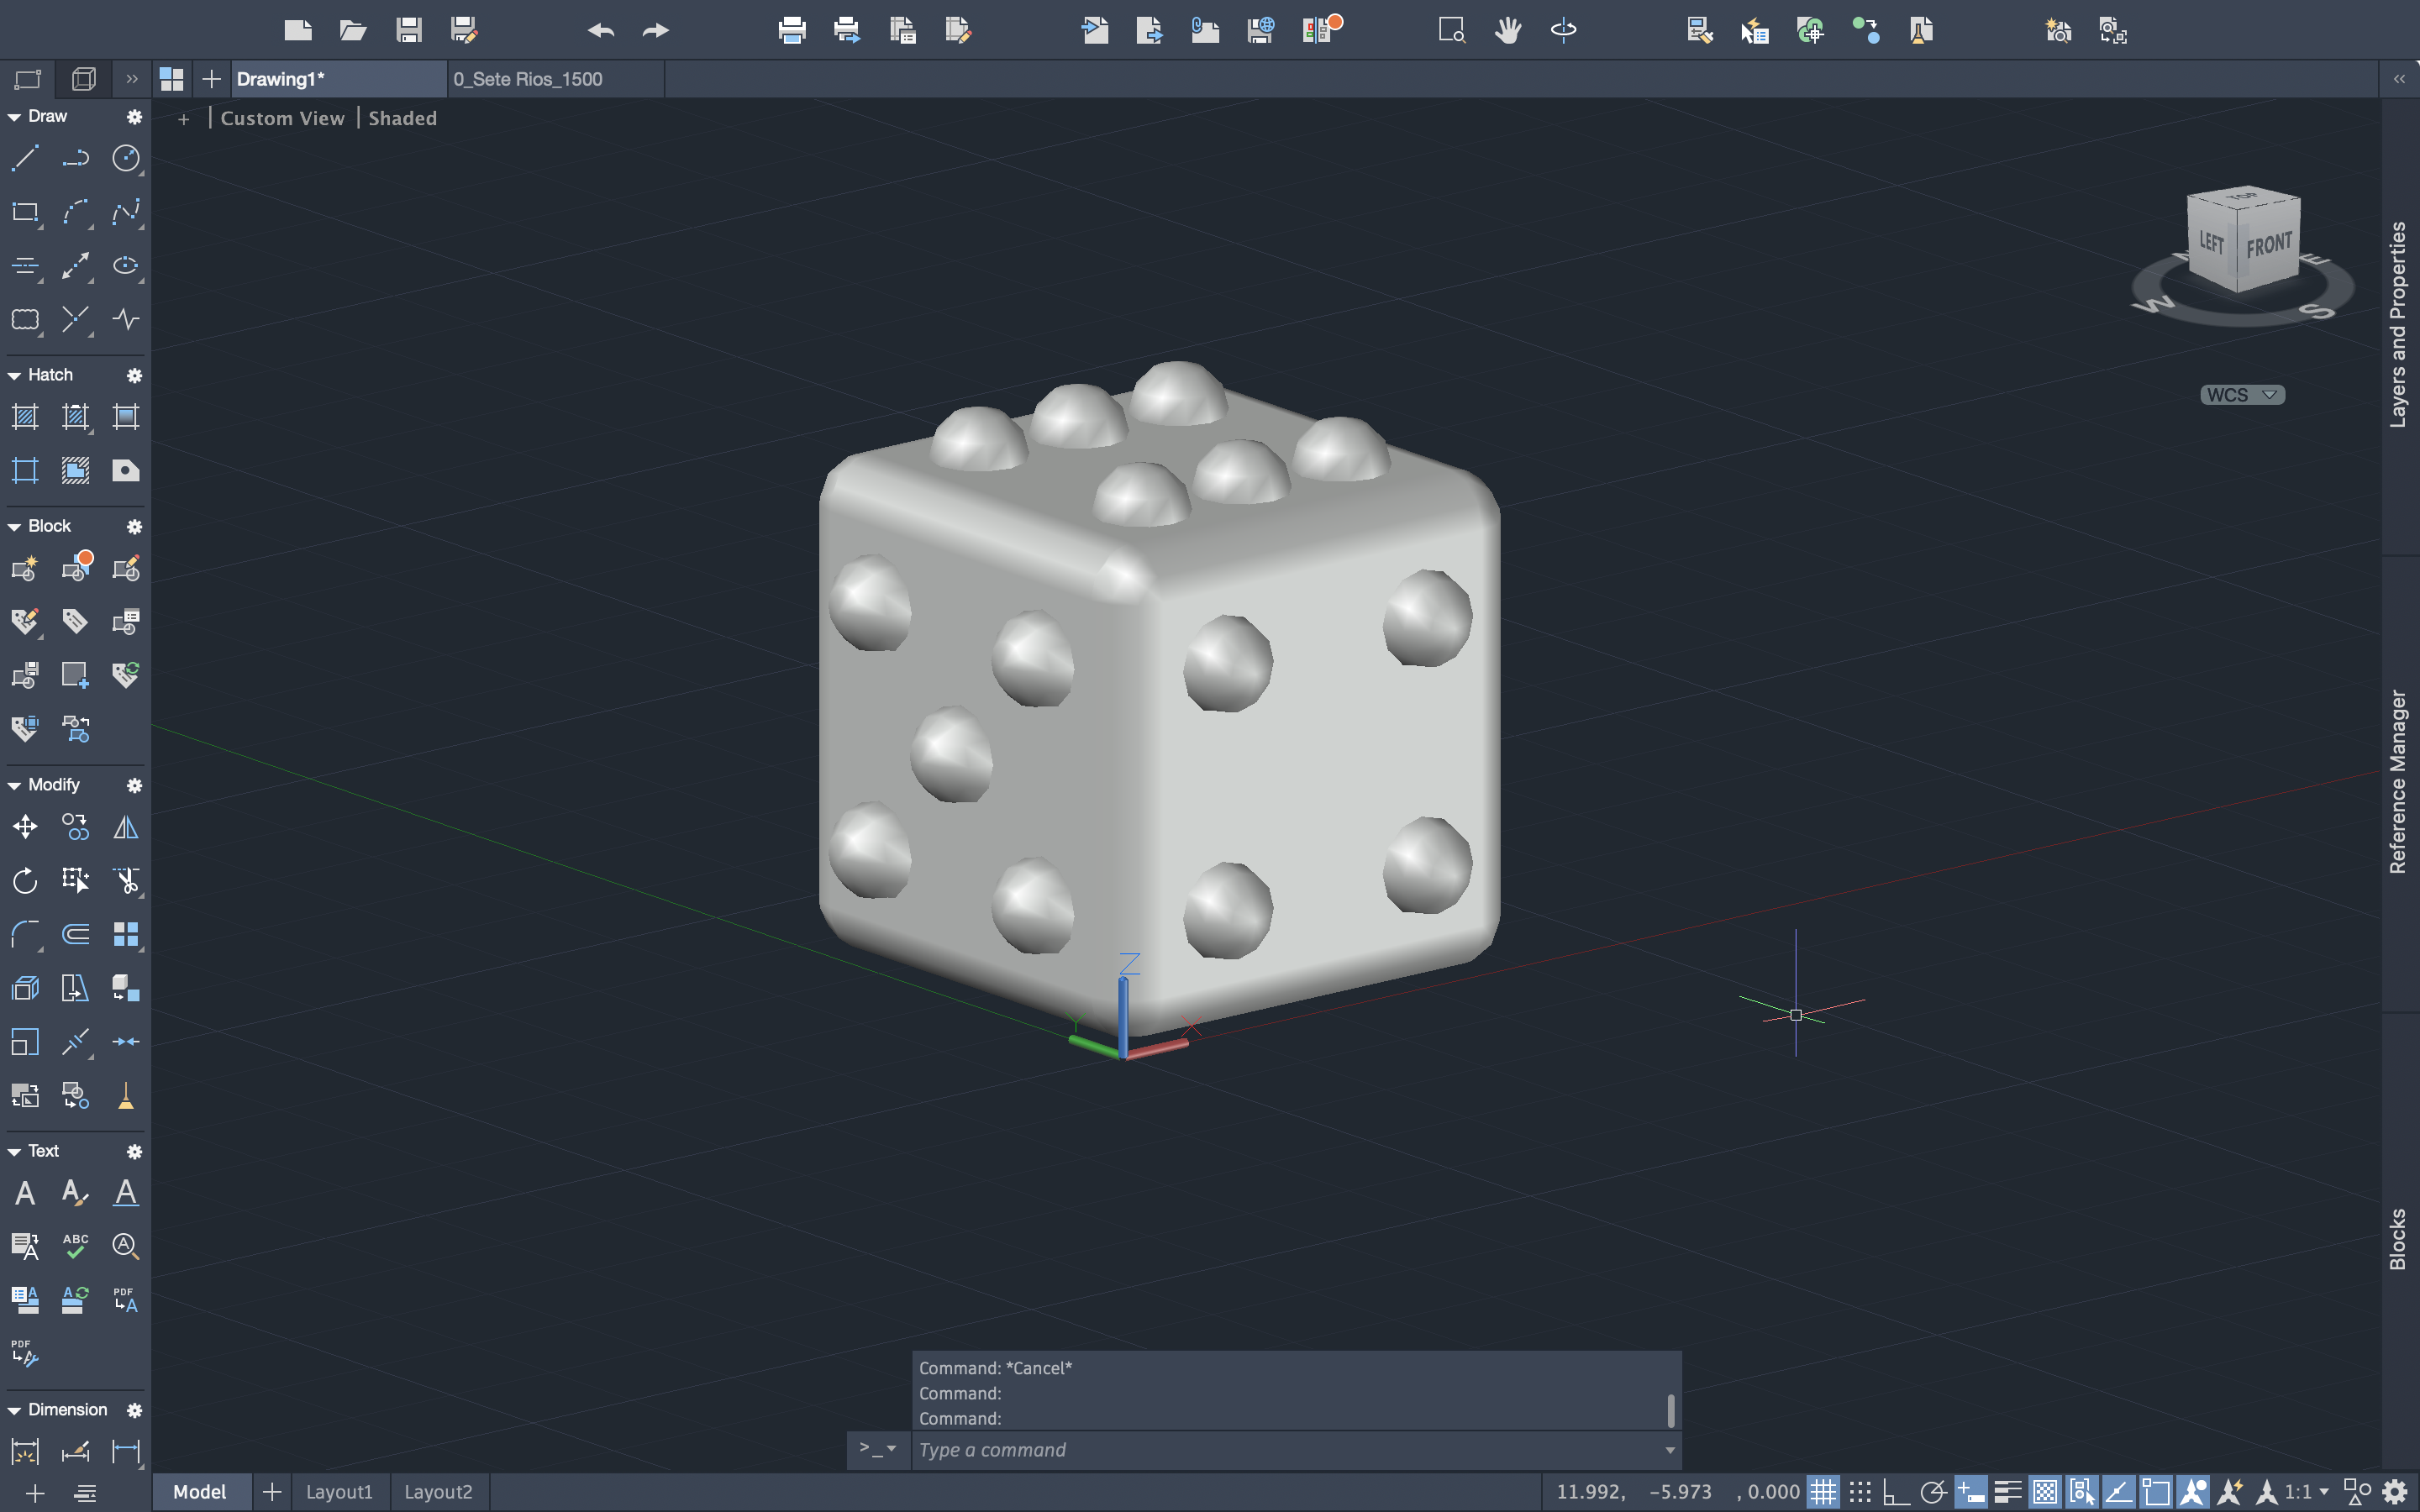Click the Shaded visual style label
2420x1512 pixels.
point(402,118)
